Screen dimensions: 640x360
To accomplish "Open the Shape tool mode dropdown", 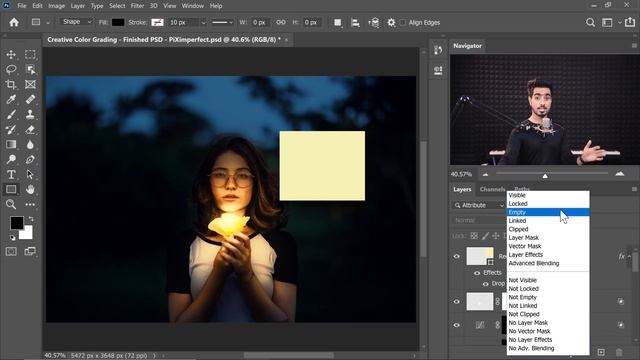I will 76,22.
